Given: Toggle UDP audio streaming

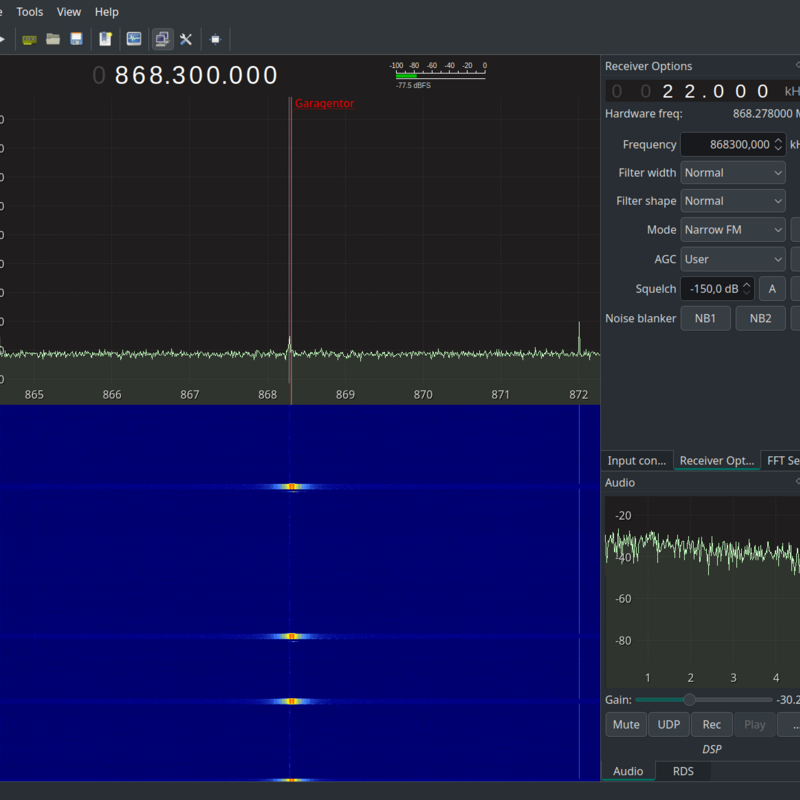Looking at the screenshot, I should click(669, 724).
